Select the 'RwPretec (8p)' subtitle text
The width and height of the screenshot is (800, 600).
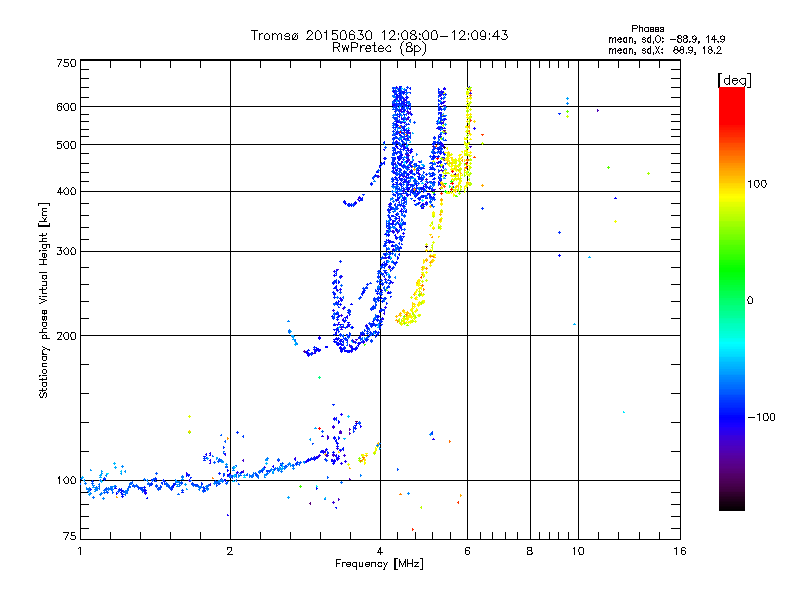click(x=379, y=48)
